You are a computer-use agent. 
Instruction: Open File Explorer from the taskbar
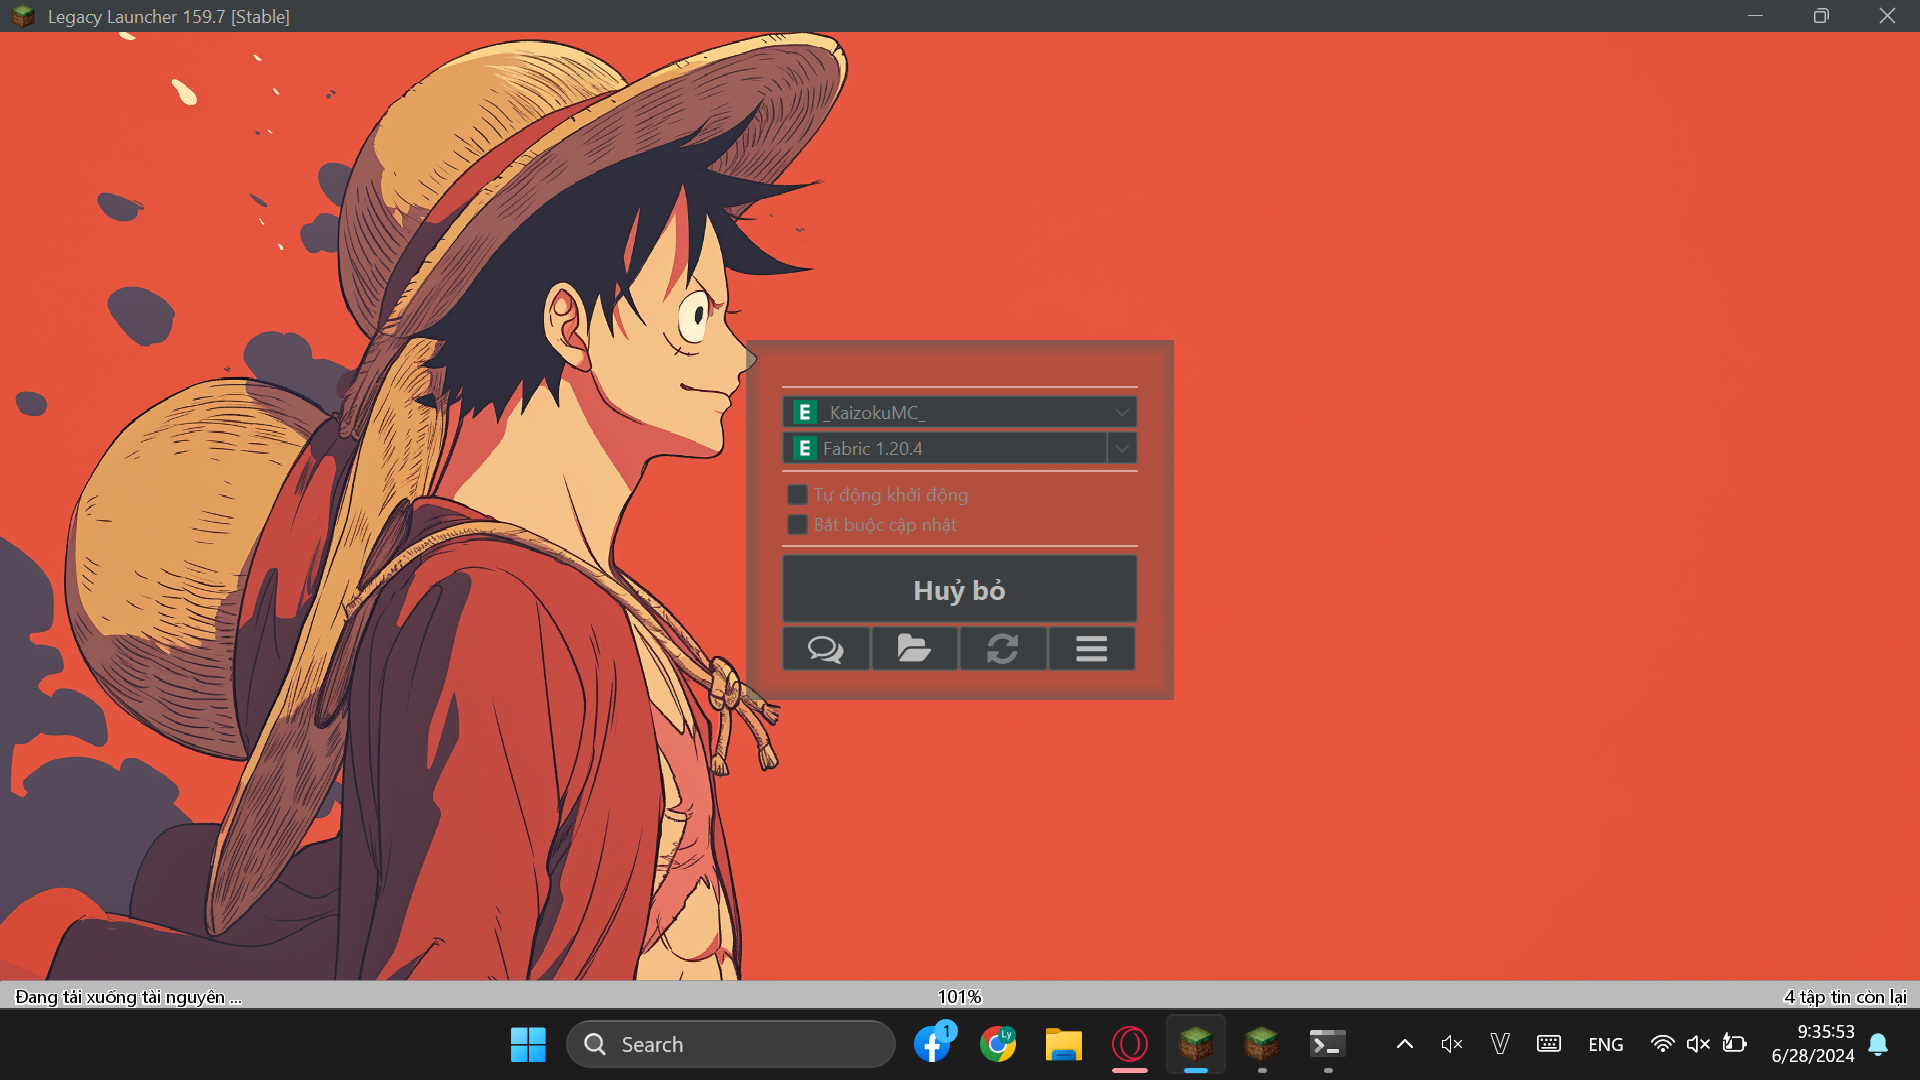(1064, 1044)
